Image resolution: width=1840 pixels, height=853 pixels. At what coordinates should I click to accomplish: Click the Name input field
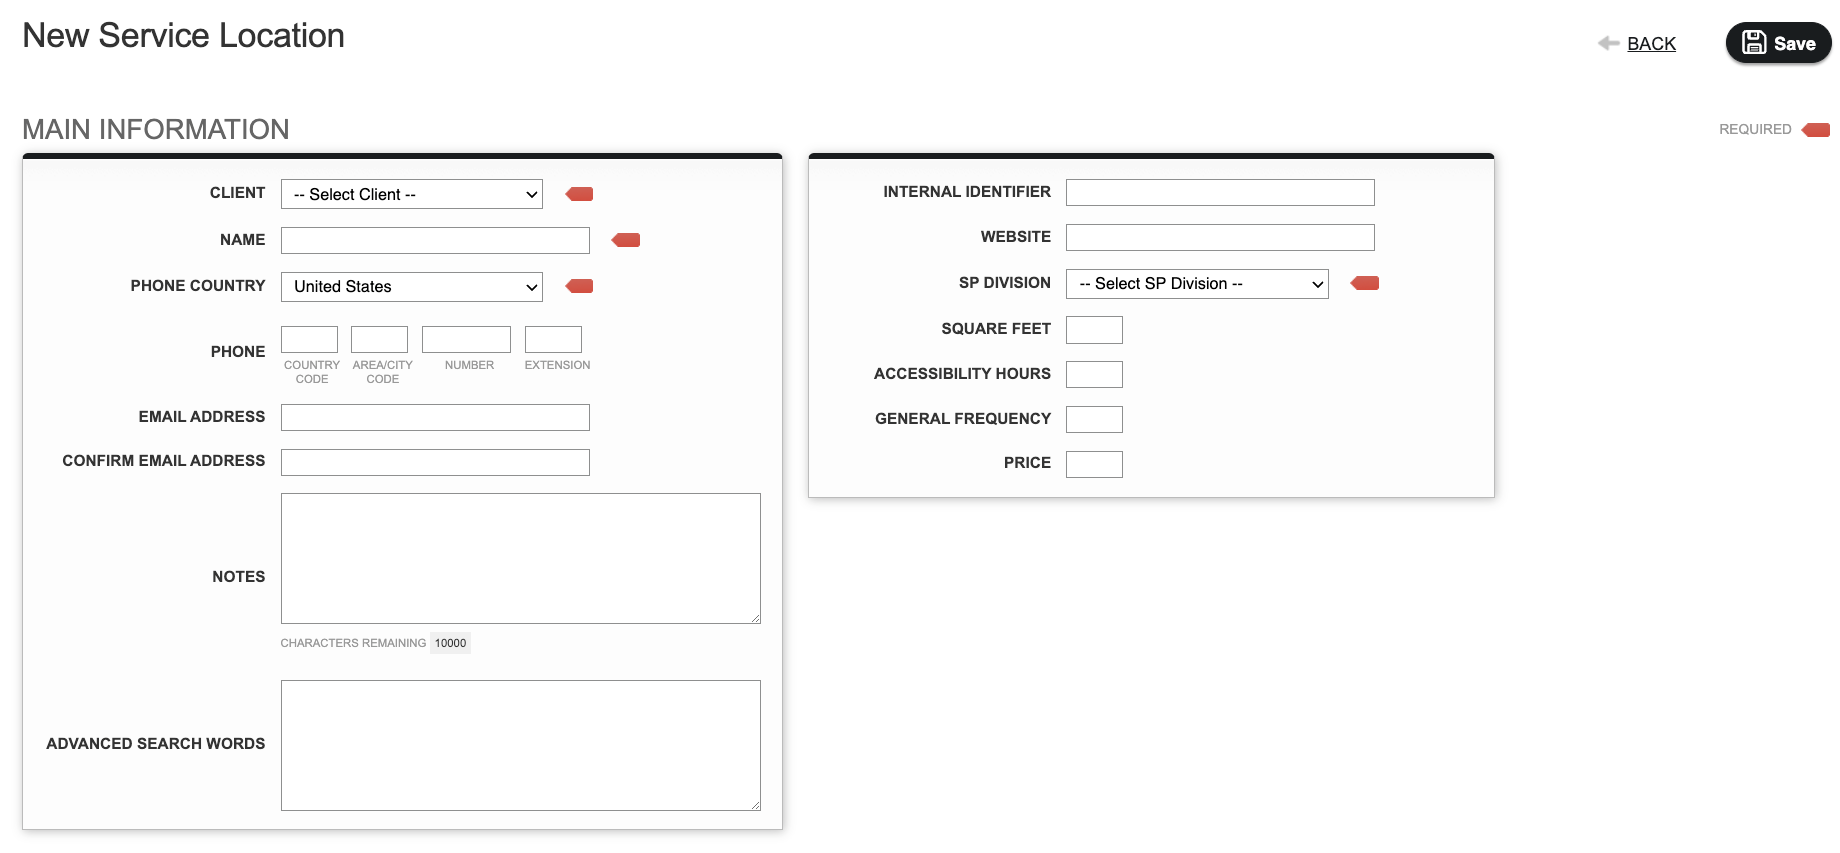435,240
